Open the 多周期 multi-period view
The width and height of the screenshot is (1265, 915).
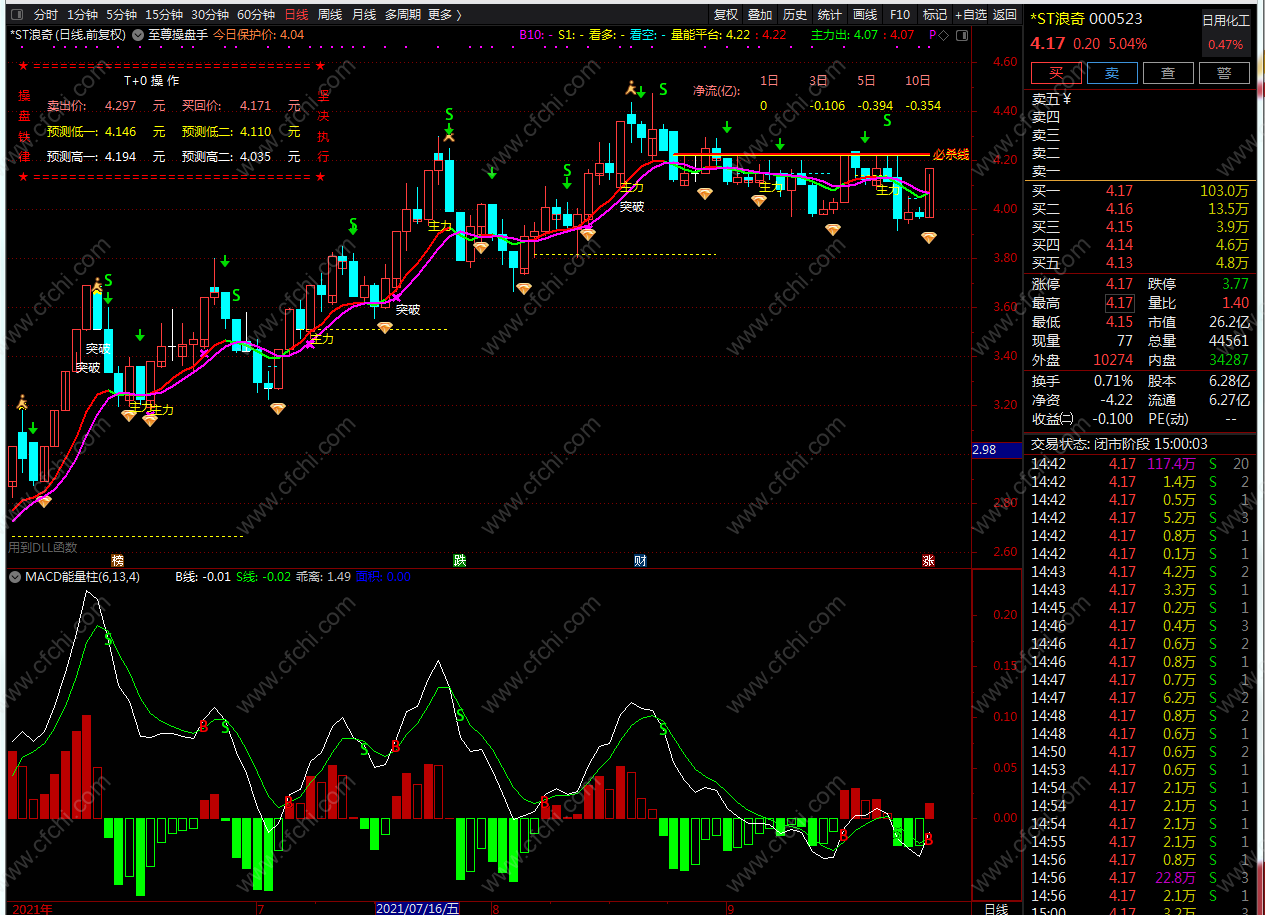(403, 15)
